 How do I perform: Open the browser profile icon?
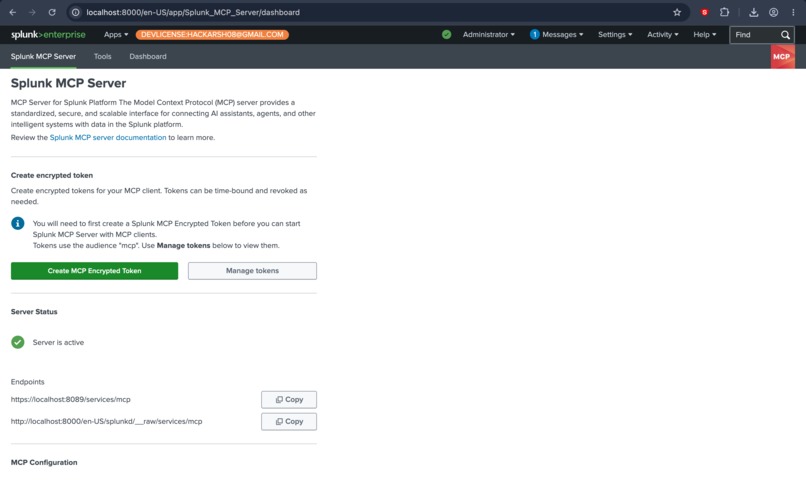coord(773,12)
